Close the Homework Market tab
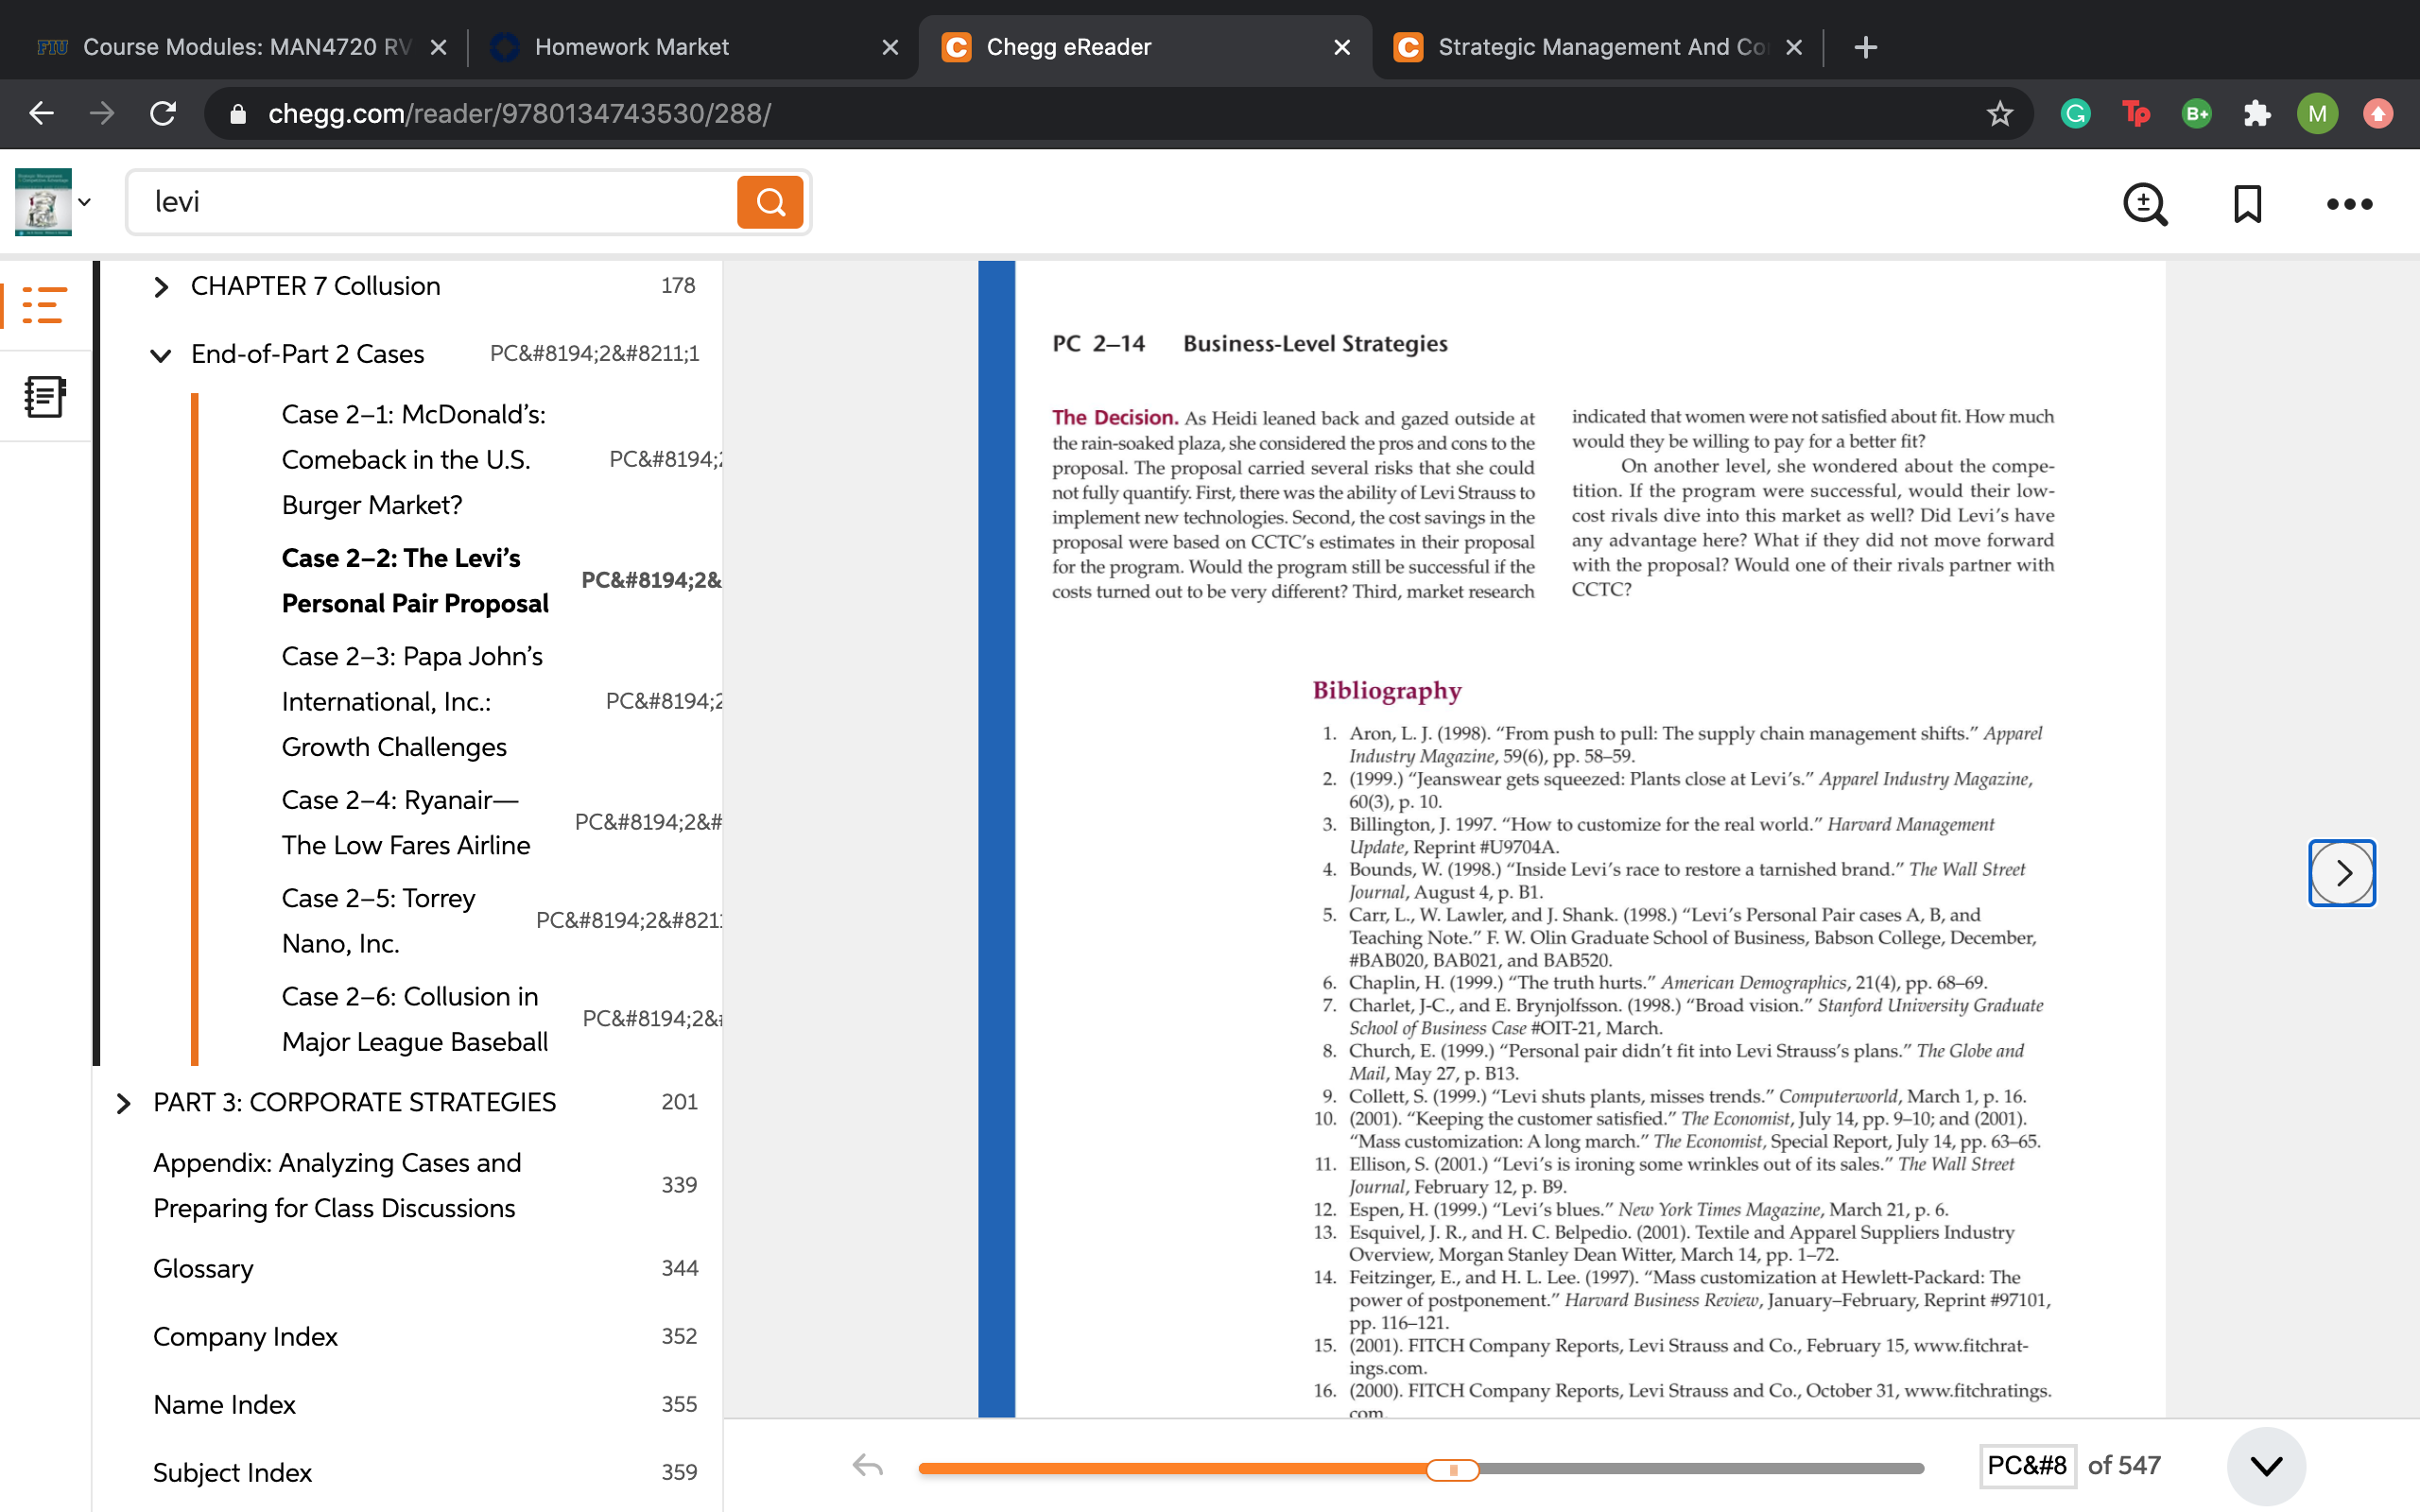2420x1512 pixels. point(890,47)
